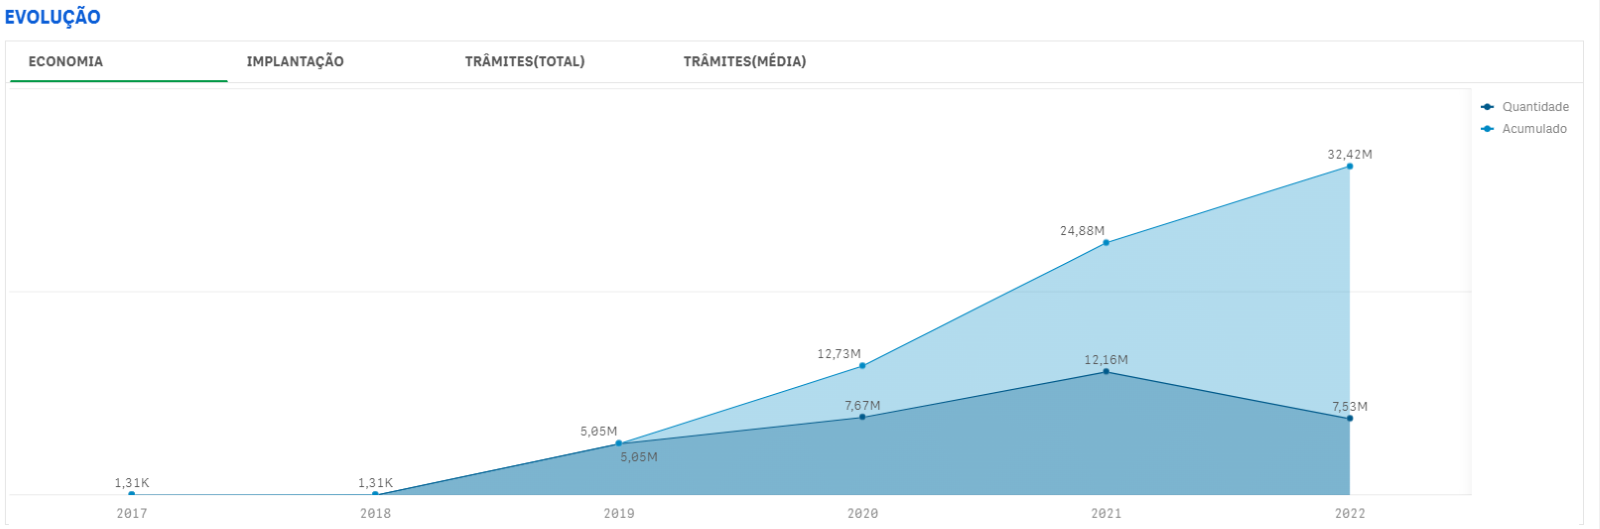Click the 32,42M Acumulado data point

point(1350,166)
